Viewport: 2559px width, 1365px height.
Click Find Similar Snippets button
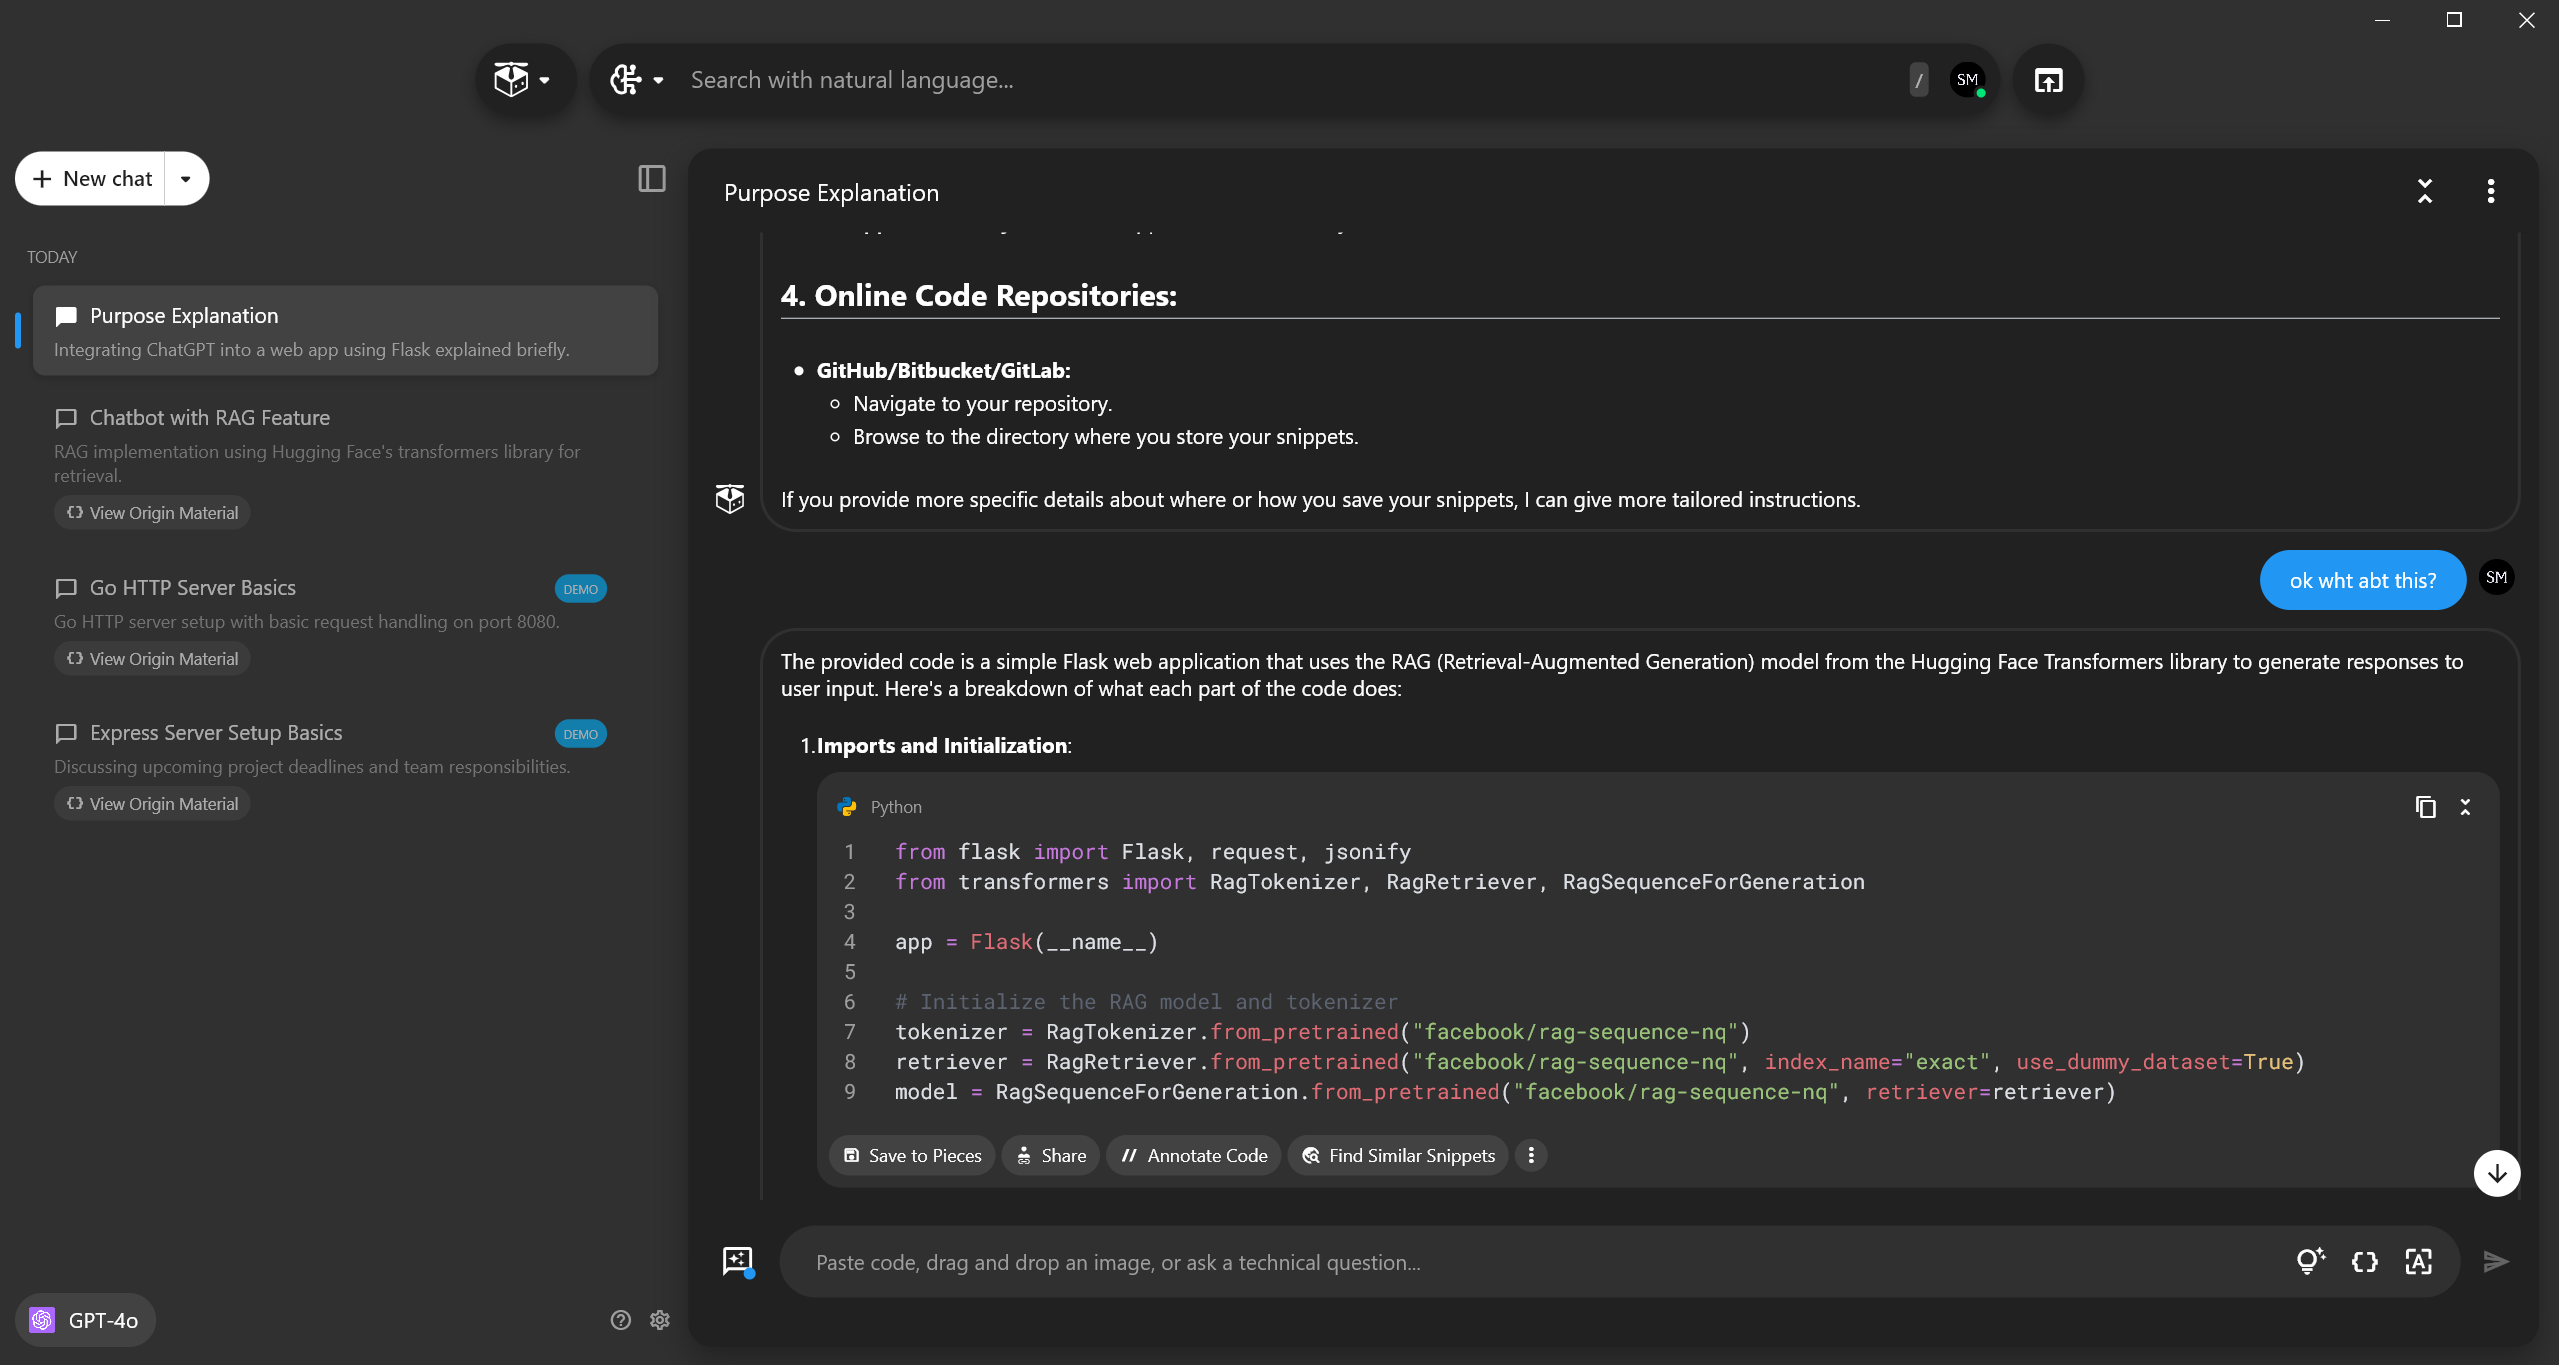1398,1156
